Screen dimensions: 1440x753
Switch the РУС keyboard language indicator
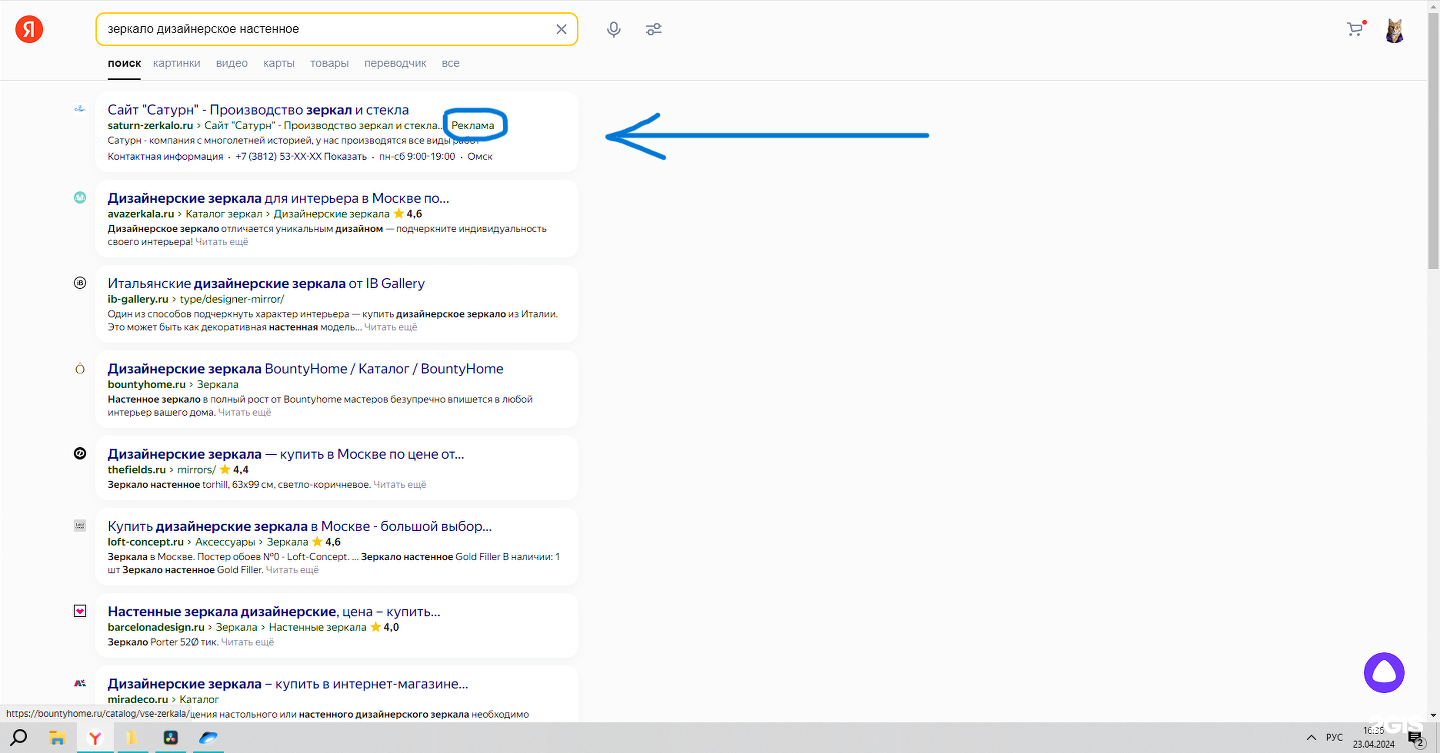1334,738
